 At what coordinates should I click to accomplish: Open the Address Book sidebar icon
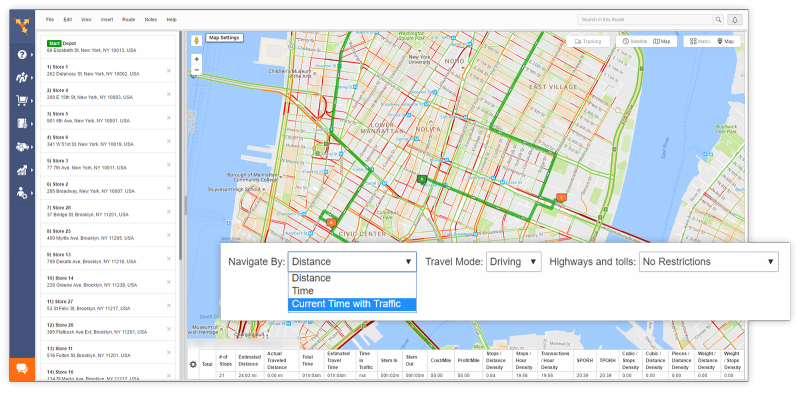pos(22,124)
